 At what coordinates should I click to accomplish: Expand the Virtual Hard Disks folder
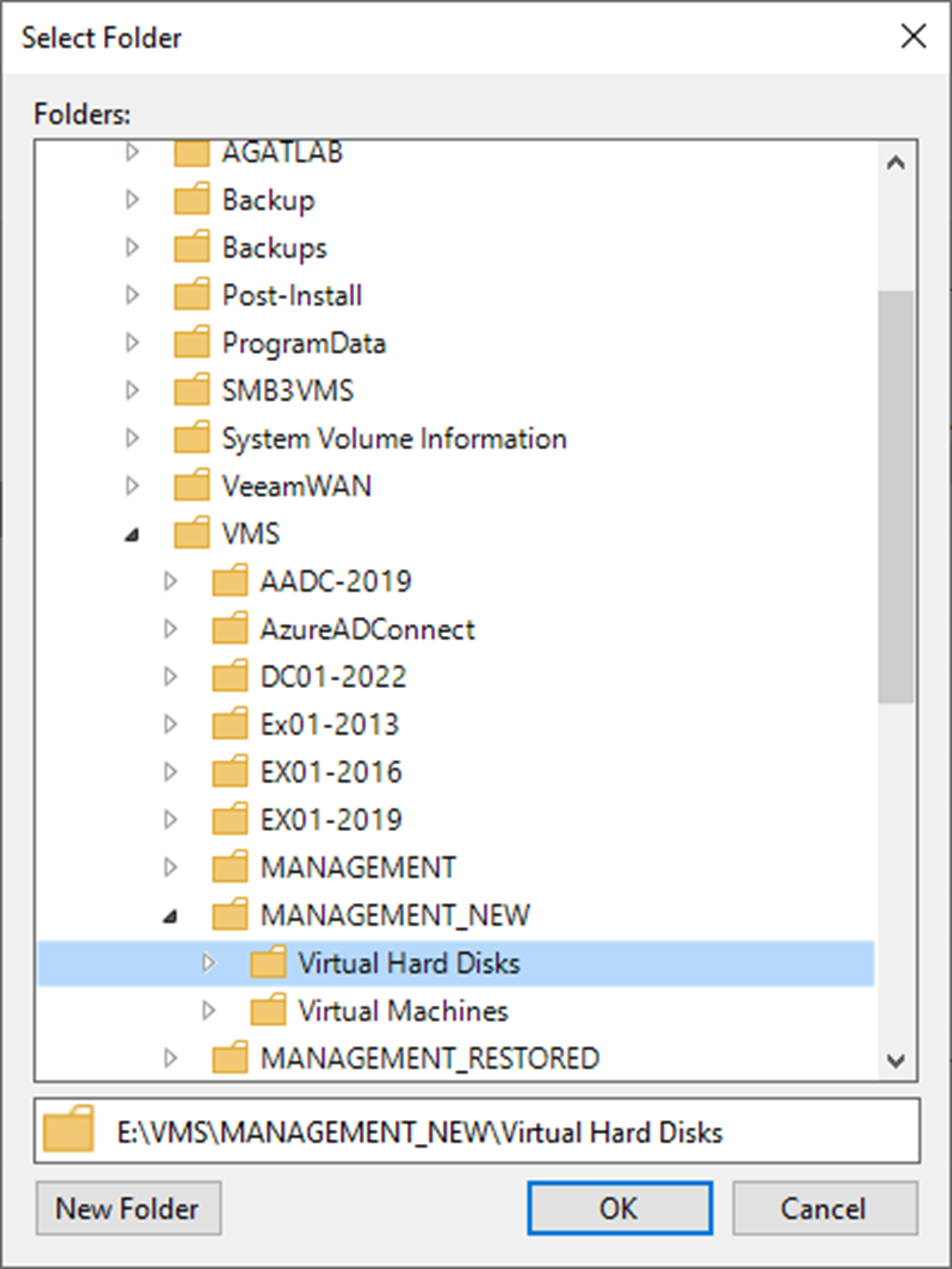coord(208,963)
